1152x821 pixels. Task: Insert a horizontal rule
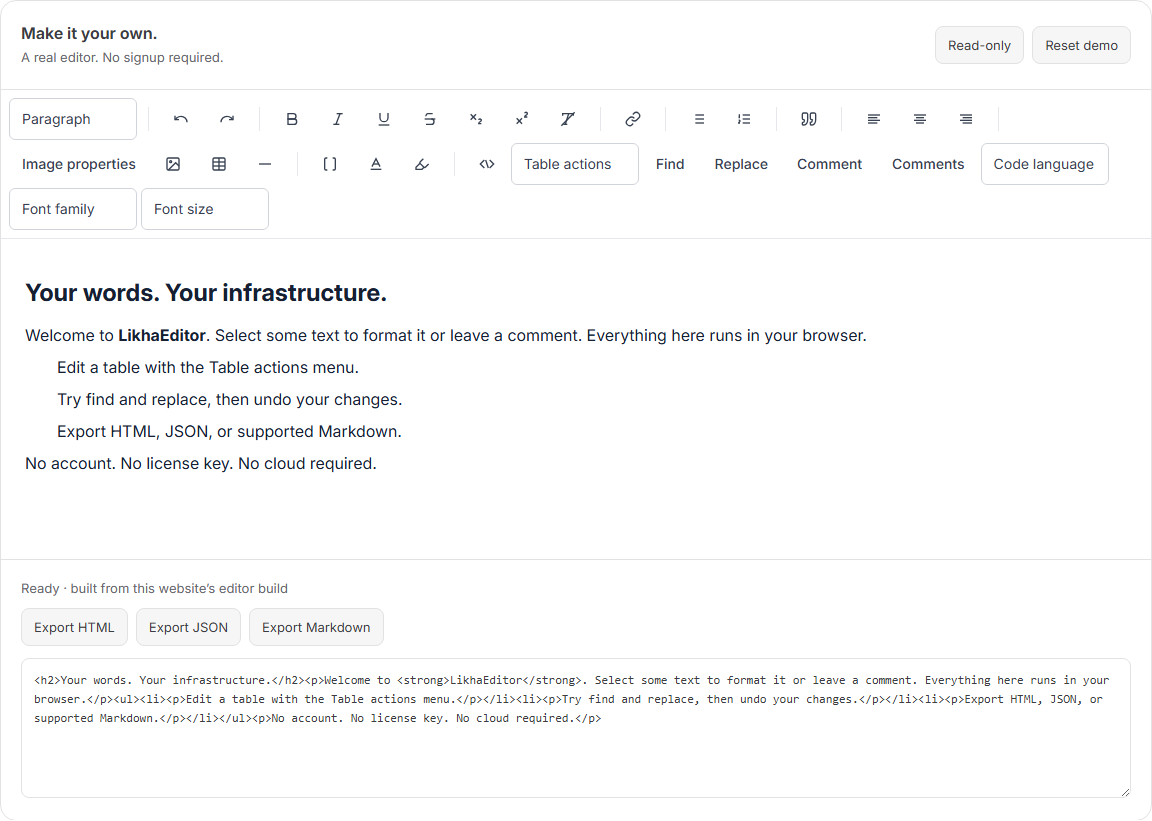(265, 164)
